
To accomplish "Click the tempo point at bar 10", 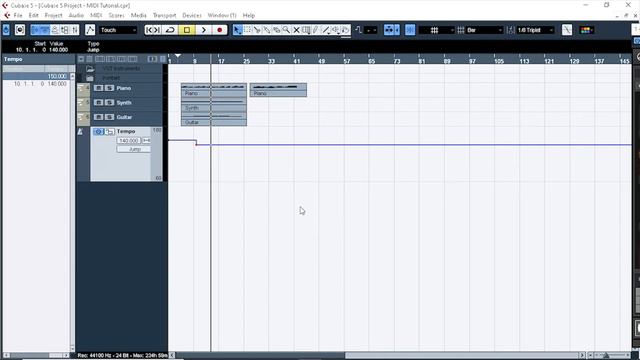I will 196,144.
